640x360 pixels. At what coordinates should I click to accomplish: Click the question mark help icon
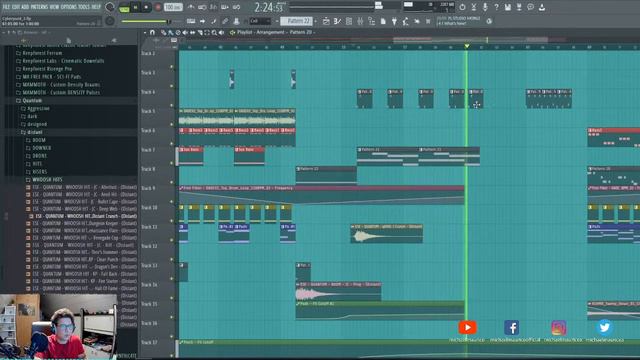point(496,7)
